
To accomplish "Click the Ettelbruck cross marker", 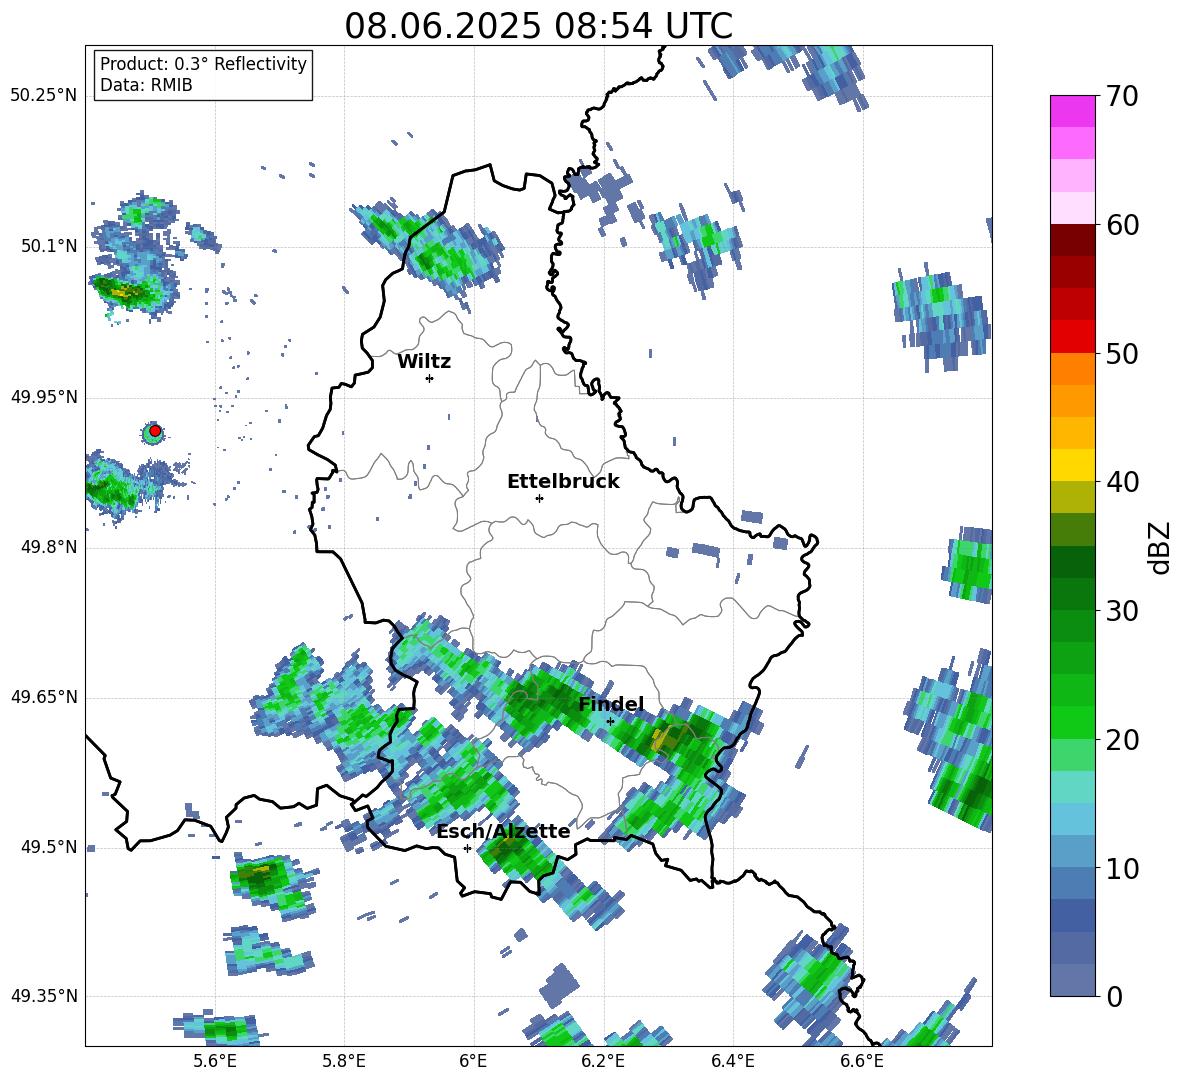I will pos(539,498).
